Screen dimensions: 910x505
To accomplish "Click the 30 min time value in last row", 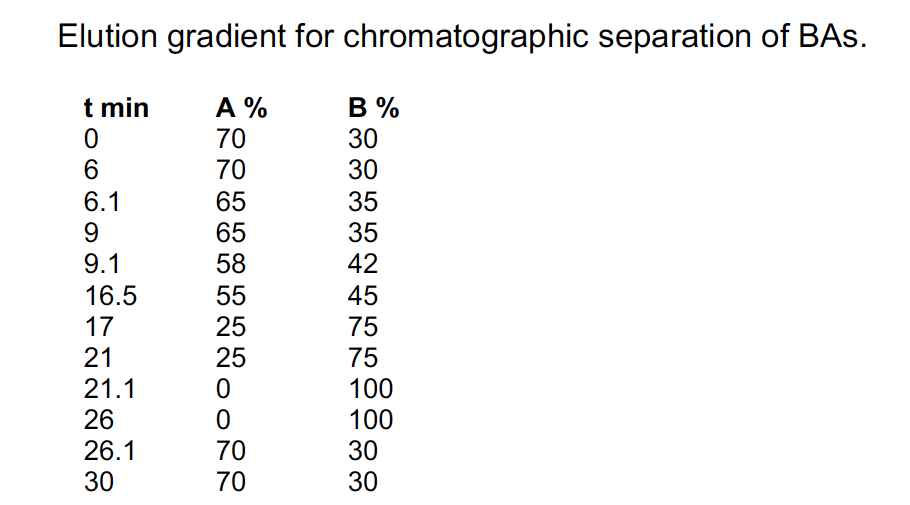I will pos(99,482).
